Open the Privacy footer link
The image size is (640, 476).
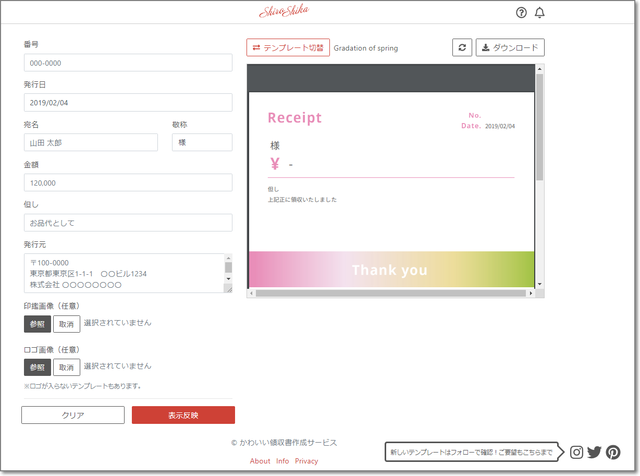307,461
